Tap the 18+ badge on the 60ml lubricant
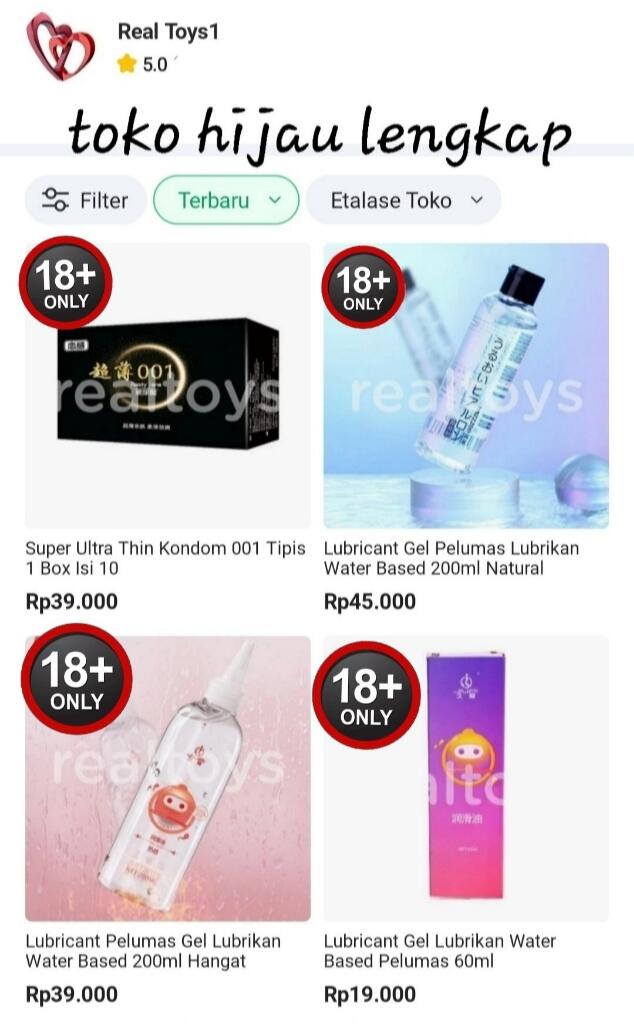The image size is (634, 1024). (x=366, y=695)
